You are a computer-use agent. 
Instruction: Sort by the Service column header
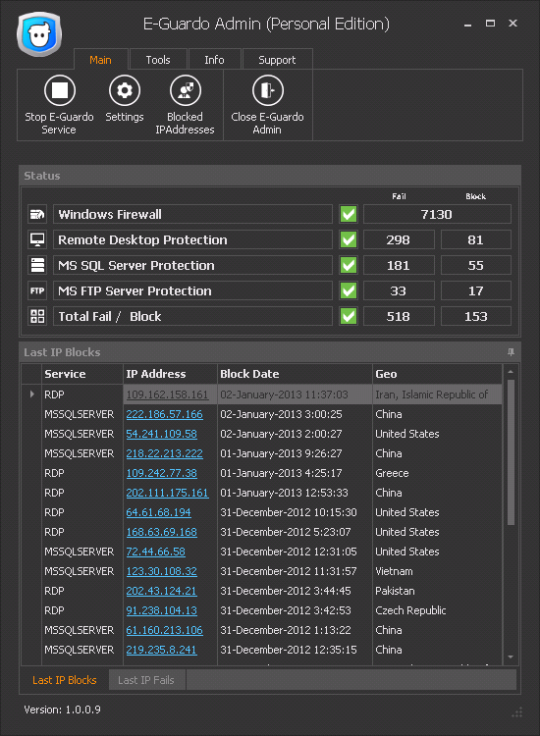click(x=82, y=374)
